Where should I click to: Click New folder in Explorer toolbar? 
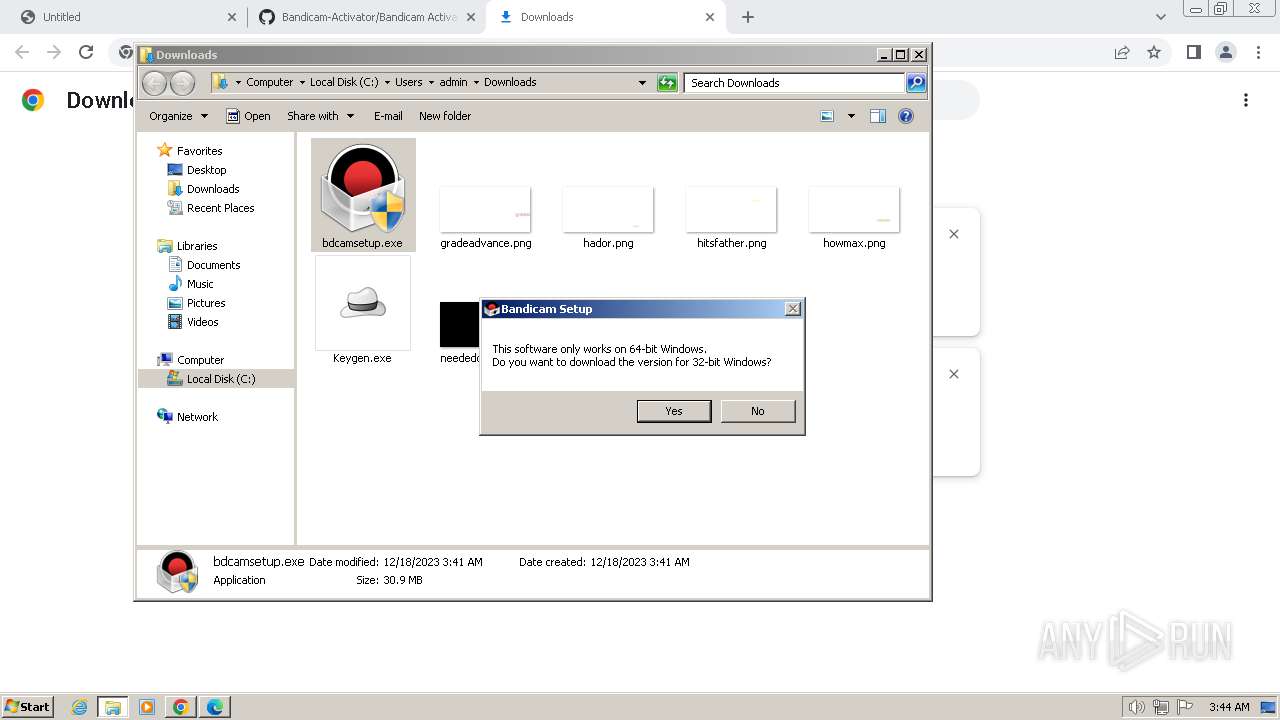[x=445, y=116]
